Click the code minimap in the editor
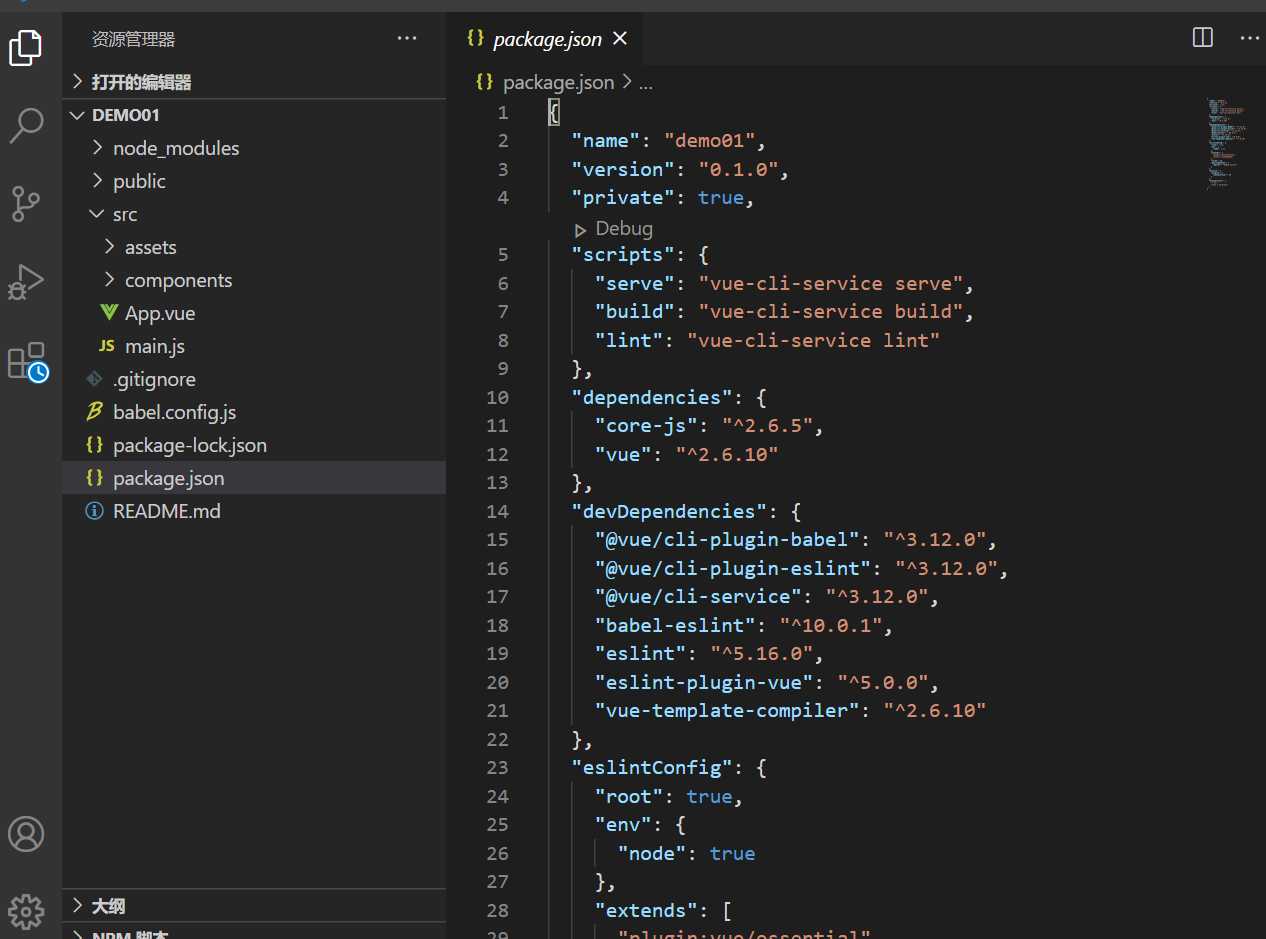This screenshot has height=939, width=1266. 1226,143
